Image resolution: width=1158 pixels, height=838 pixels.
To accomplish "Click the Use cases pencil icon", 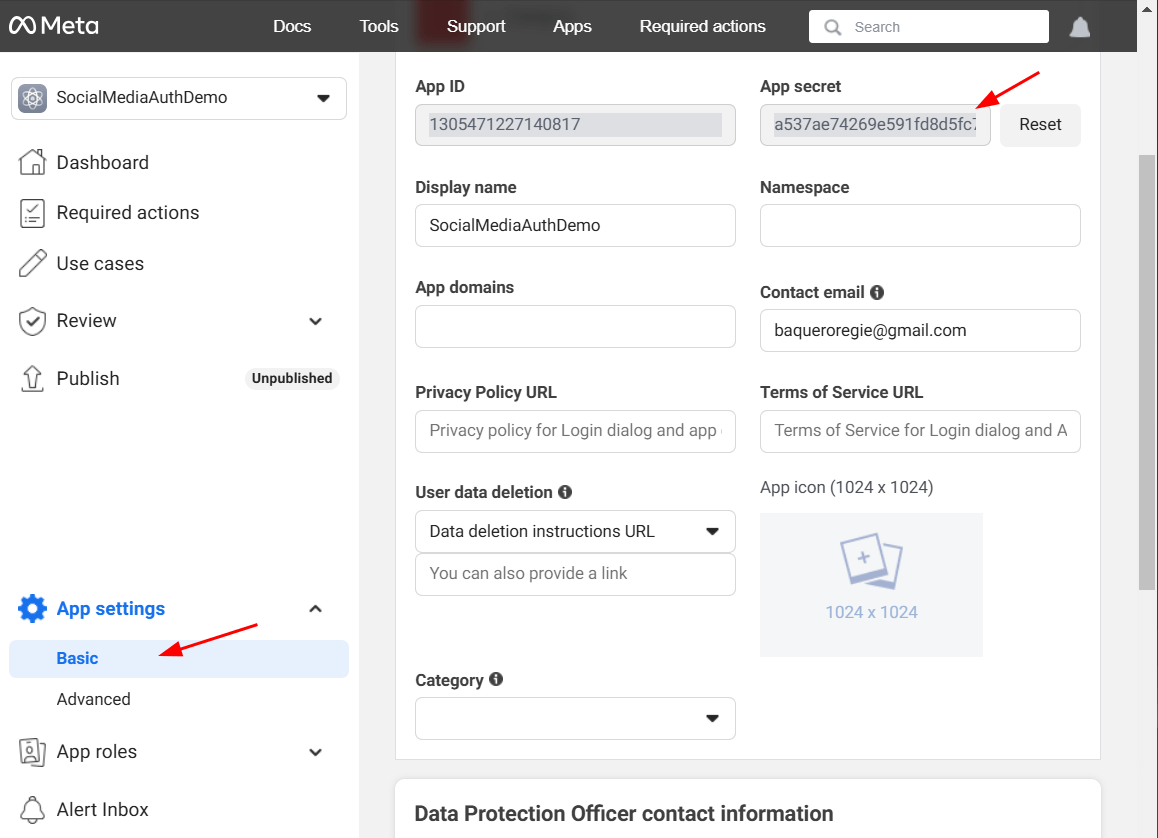I will (31, 263).
